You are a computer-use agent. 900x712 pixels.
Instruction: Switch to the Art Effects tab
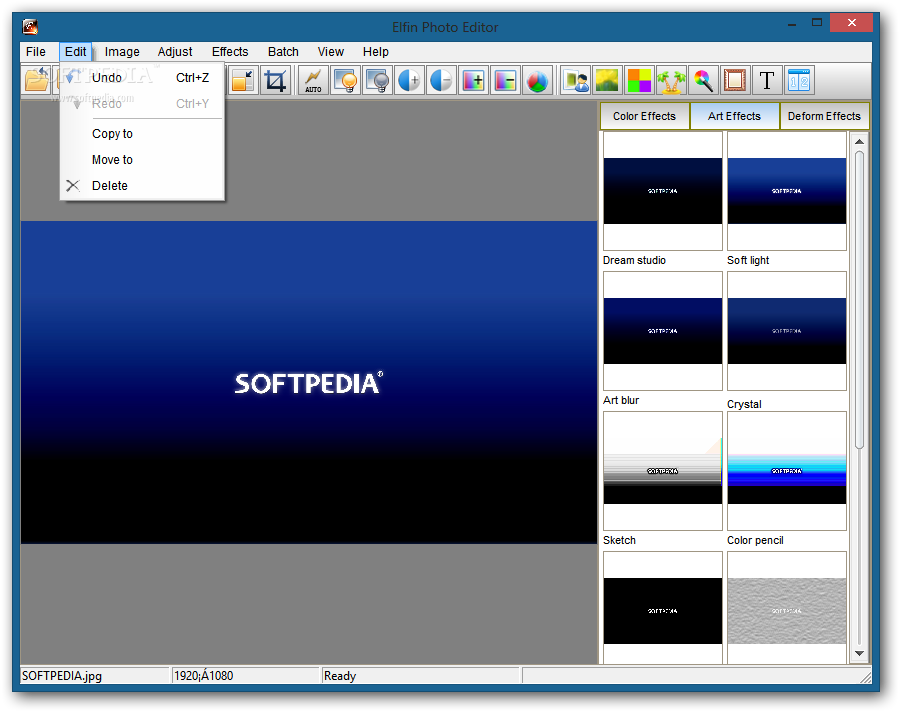tap(734, 116)
